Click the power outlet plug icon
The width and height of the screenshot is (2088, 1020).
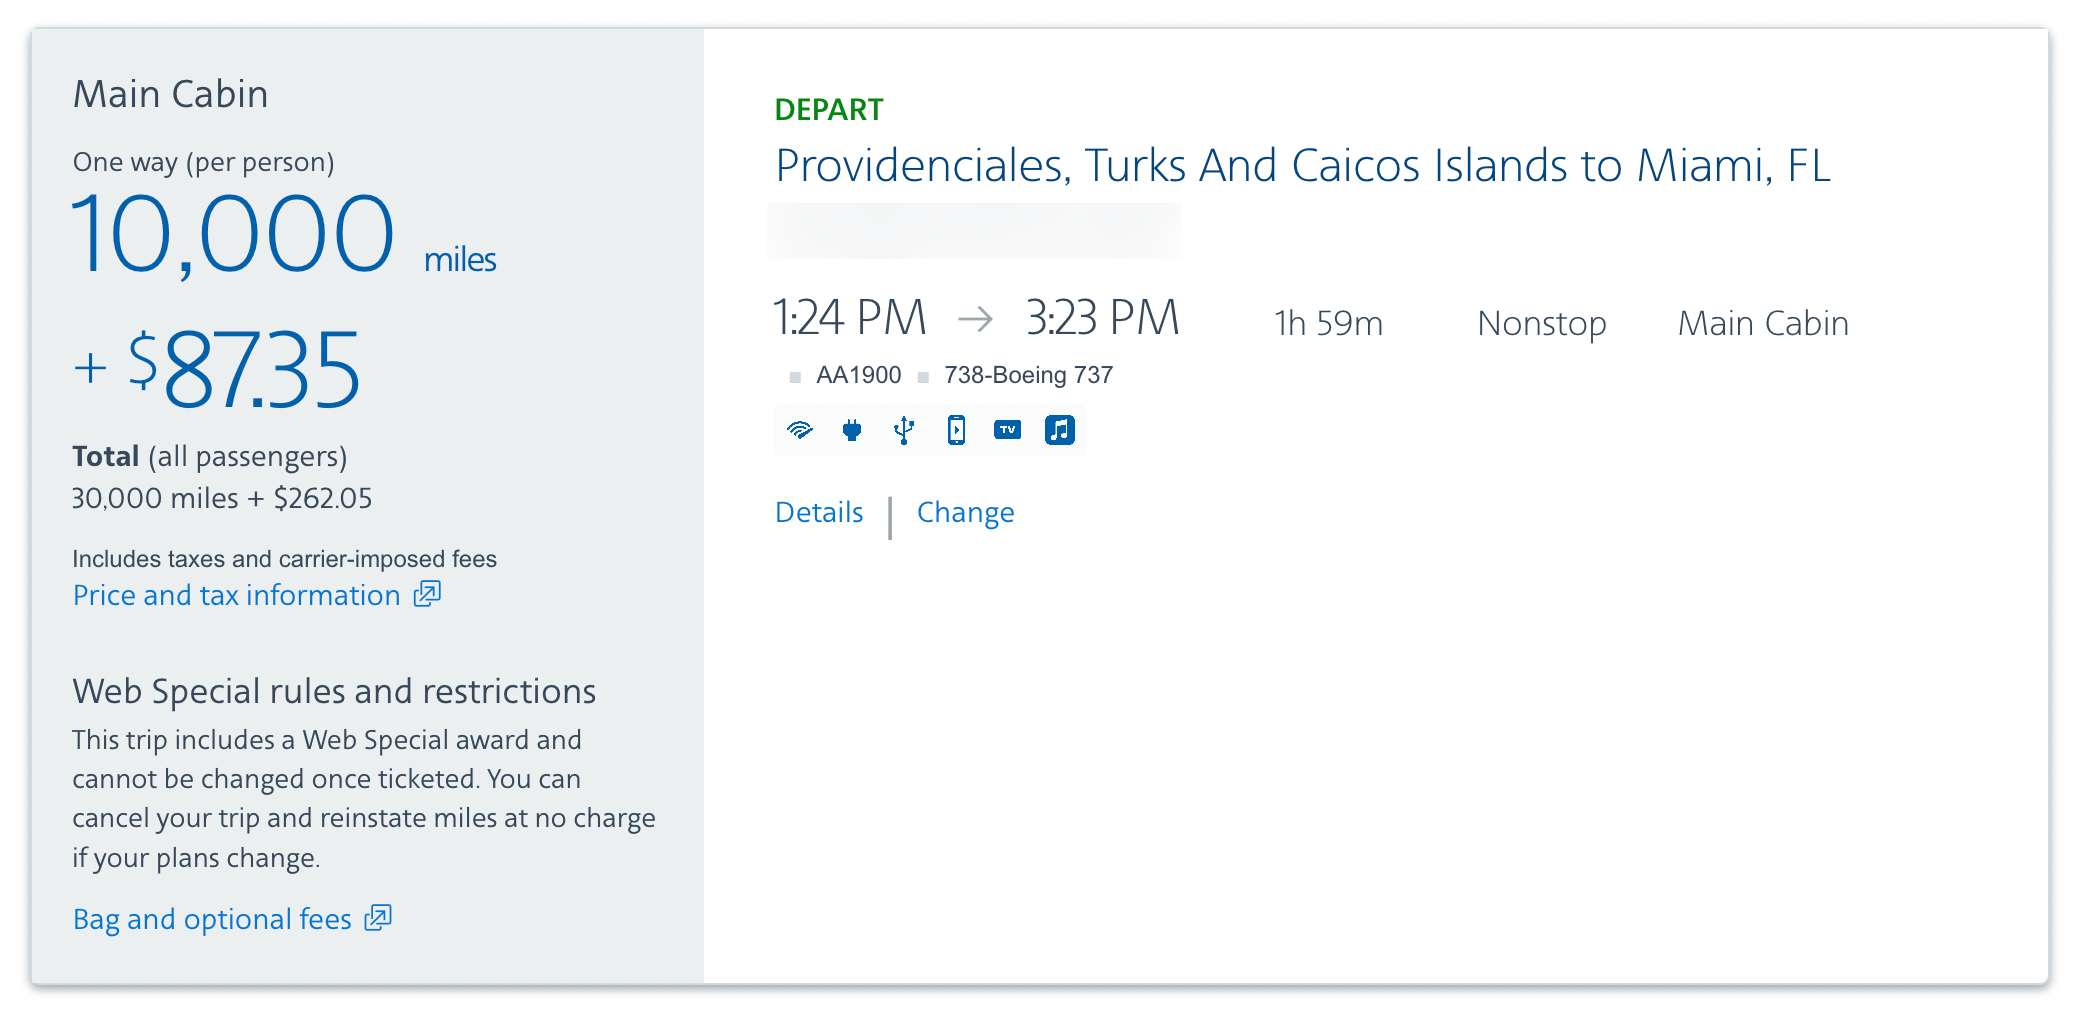(852, 430)
